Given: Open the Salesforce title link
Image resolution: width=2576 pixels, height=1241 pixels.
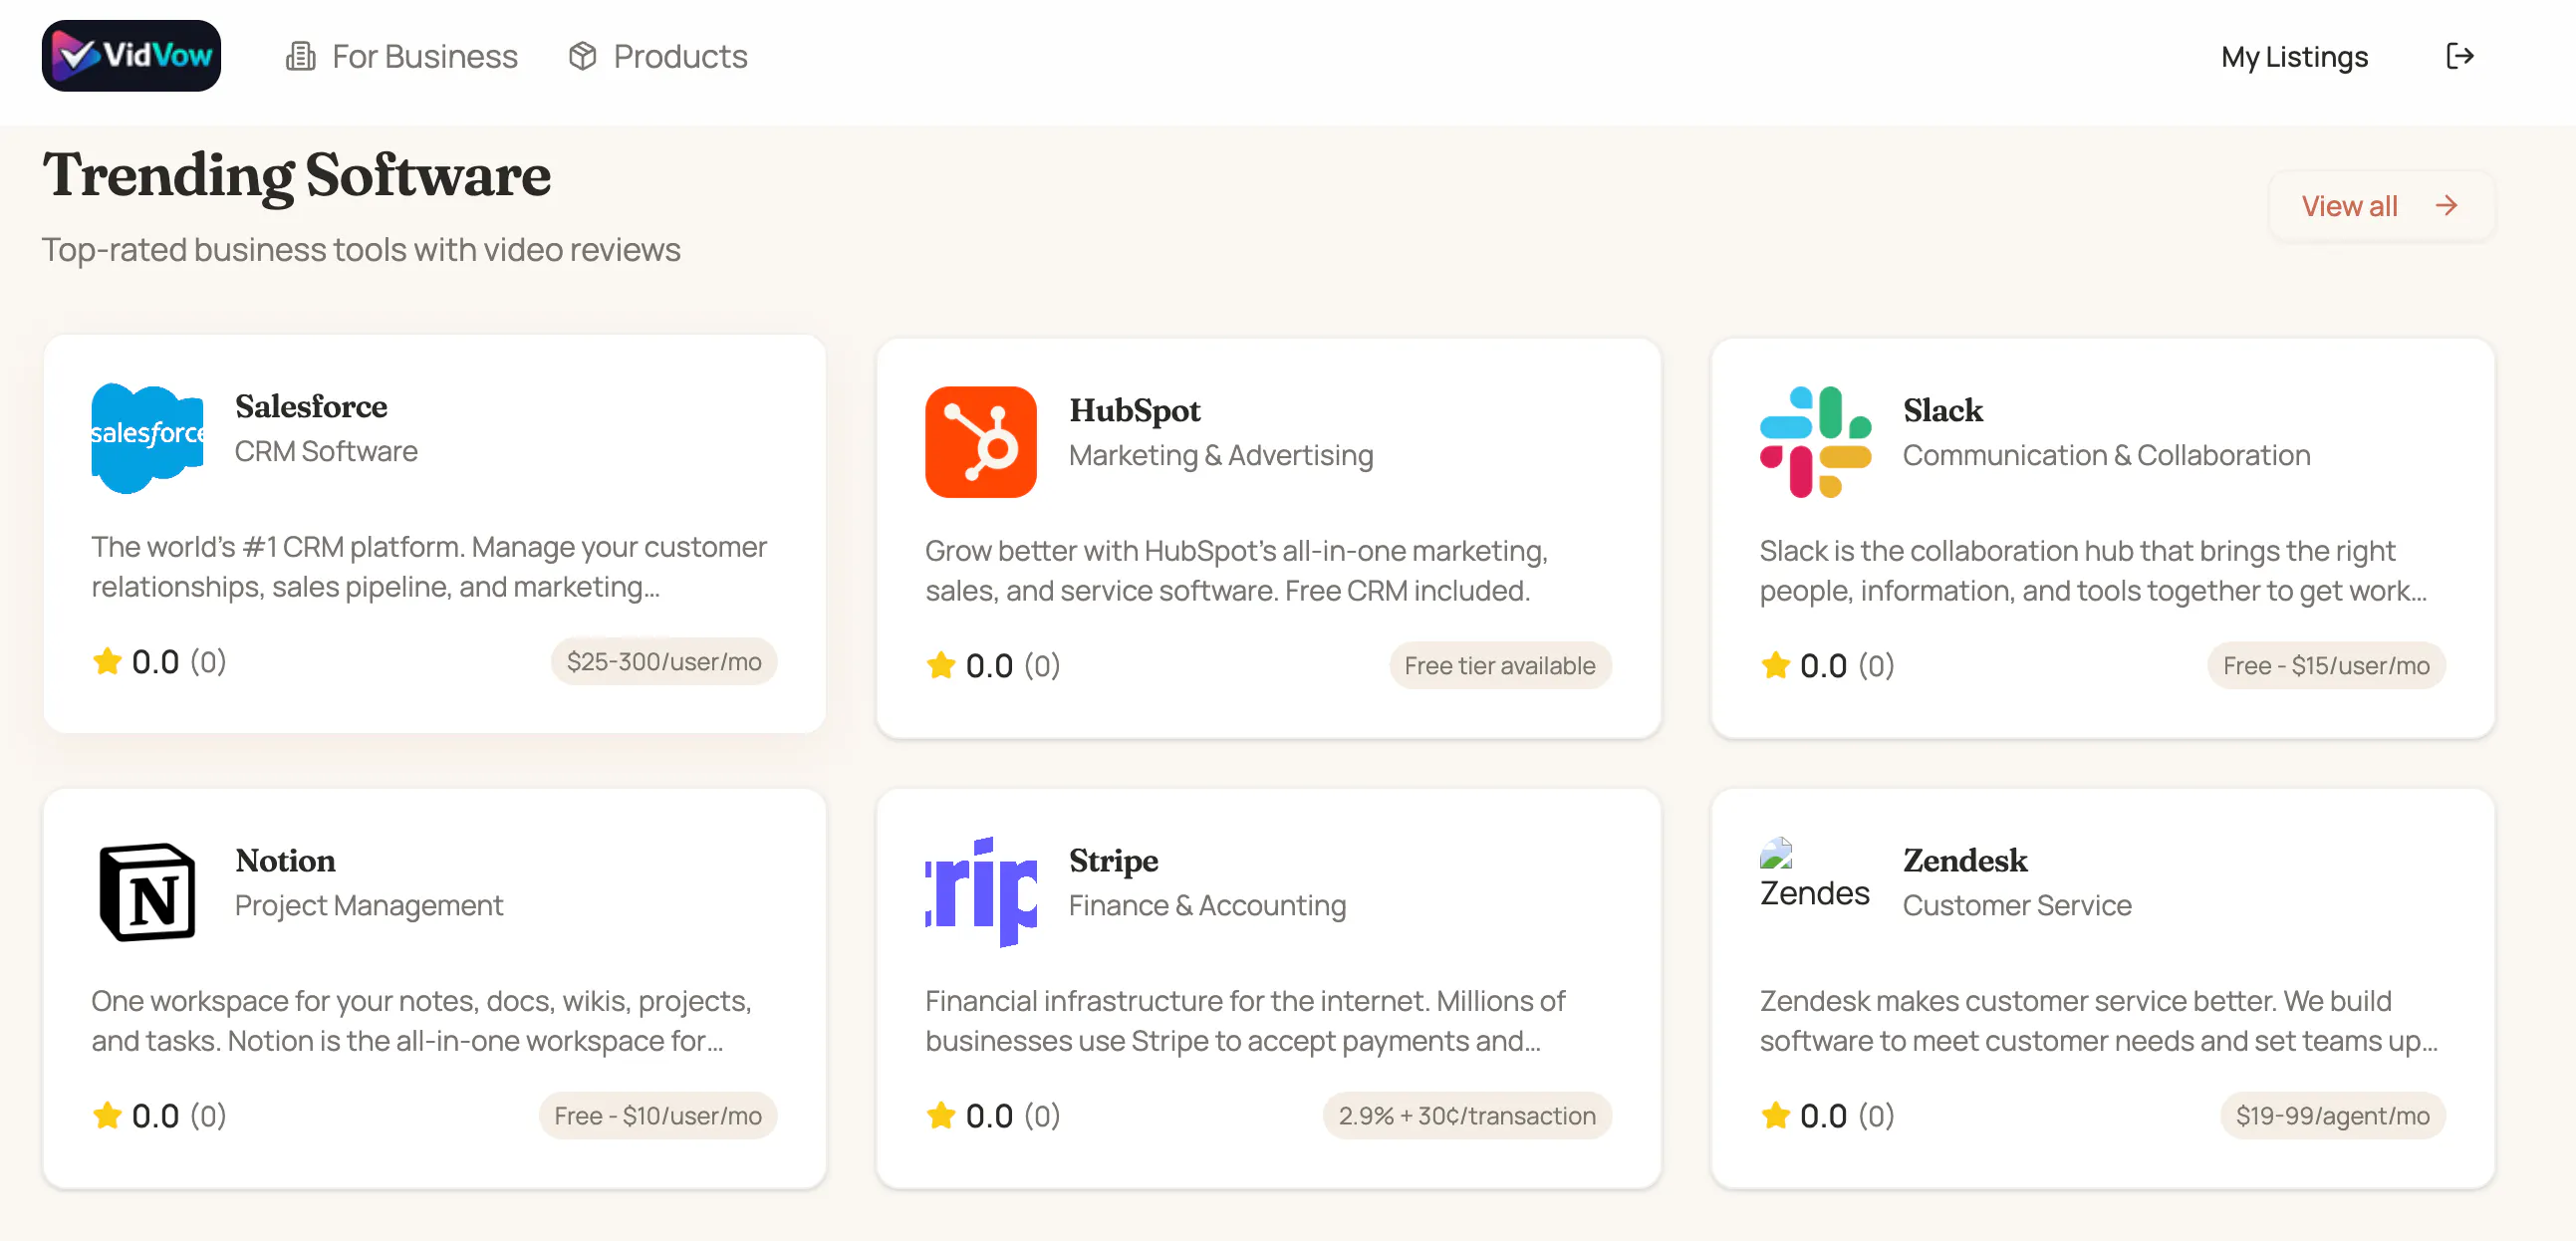Looking at the screenshot, I should point(311,407).
